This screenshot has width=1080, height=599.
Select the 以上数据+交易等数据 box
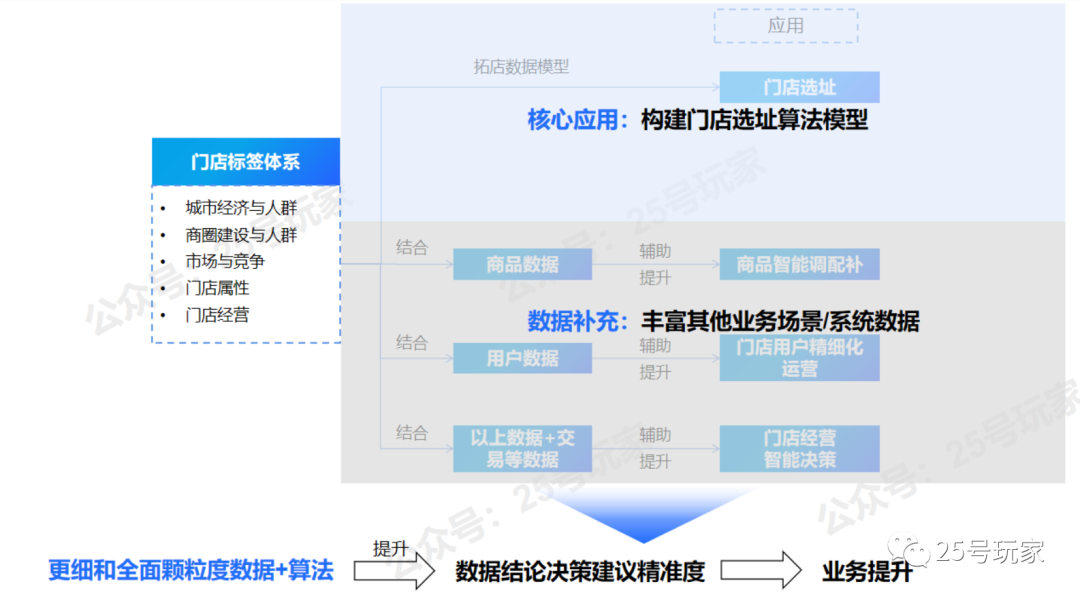522,449
